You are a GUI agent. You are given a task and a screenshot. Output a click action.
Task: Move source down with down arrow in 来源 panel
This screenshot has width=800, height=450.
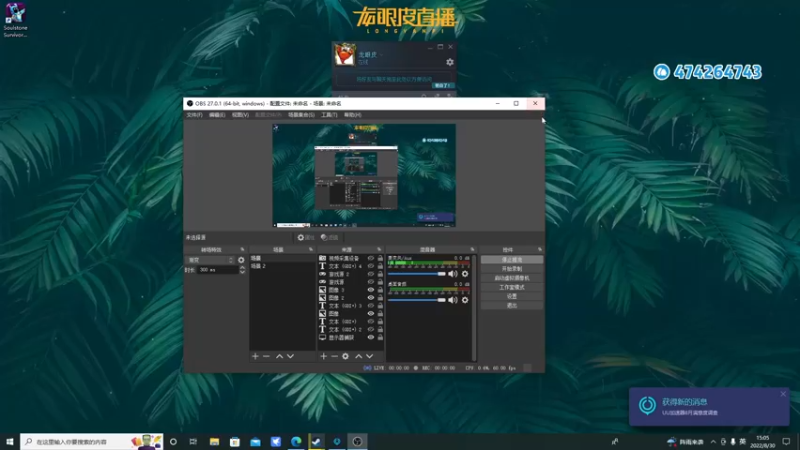click(369, 356)
